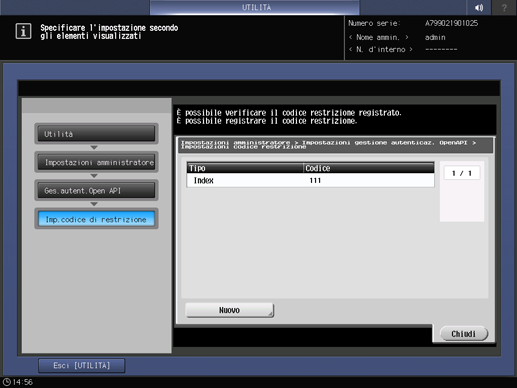
Task: Select Imp.codice di restrizione menu item
Action: coord(96,219)
